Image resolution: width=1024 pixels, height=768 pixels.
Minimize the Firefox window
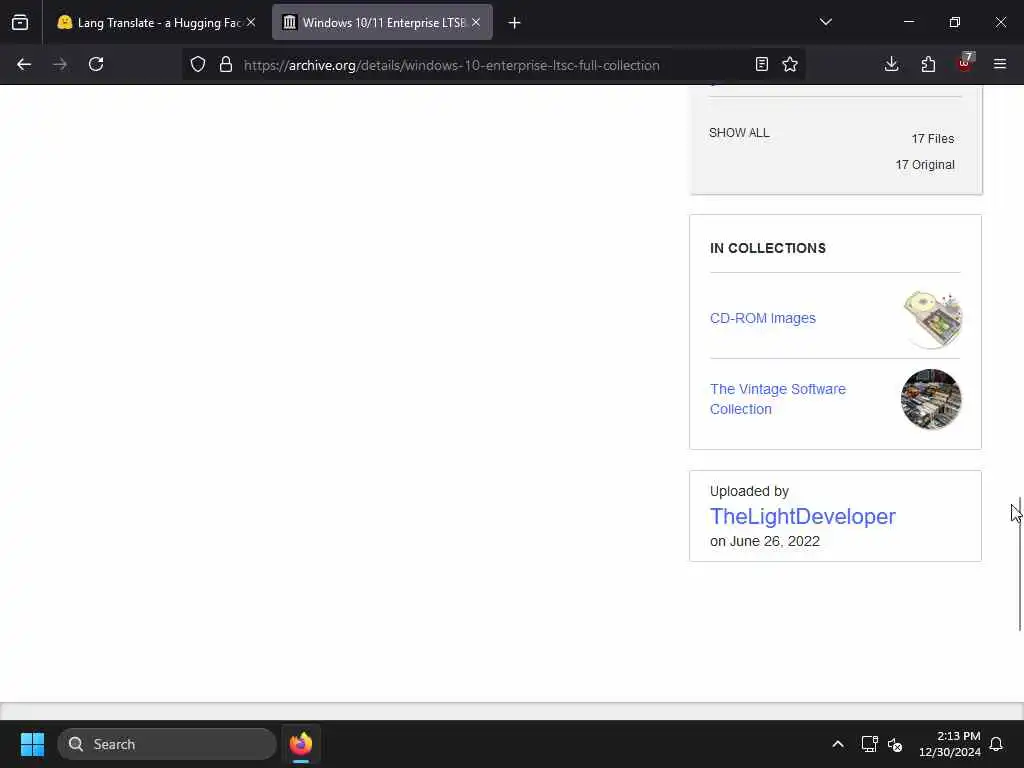pos(909,22)
